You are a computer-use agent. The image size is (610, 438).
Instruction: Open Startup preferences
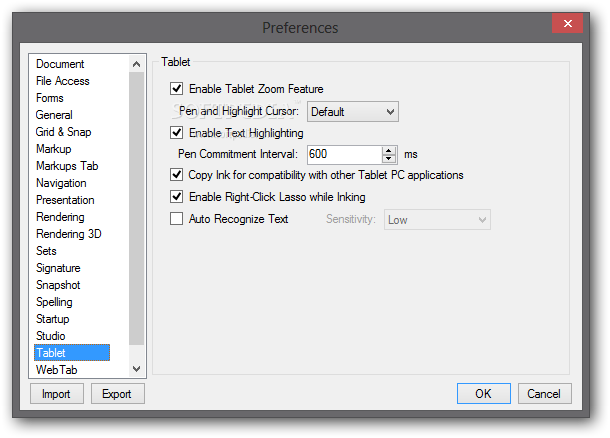coord(53,319)
